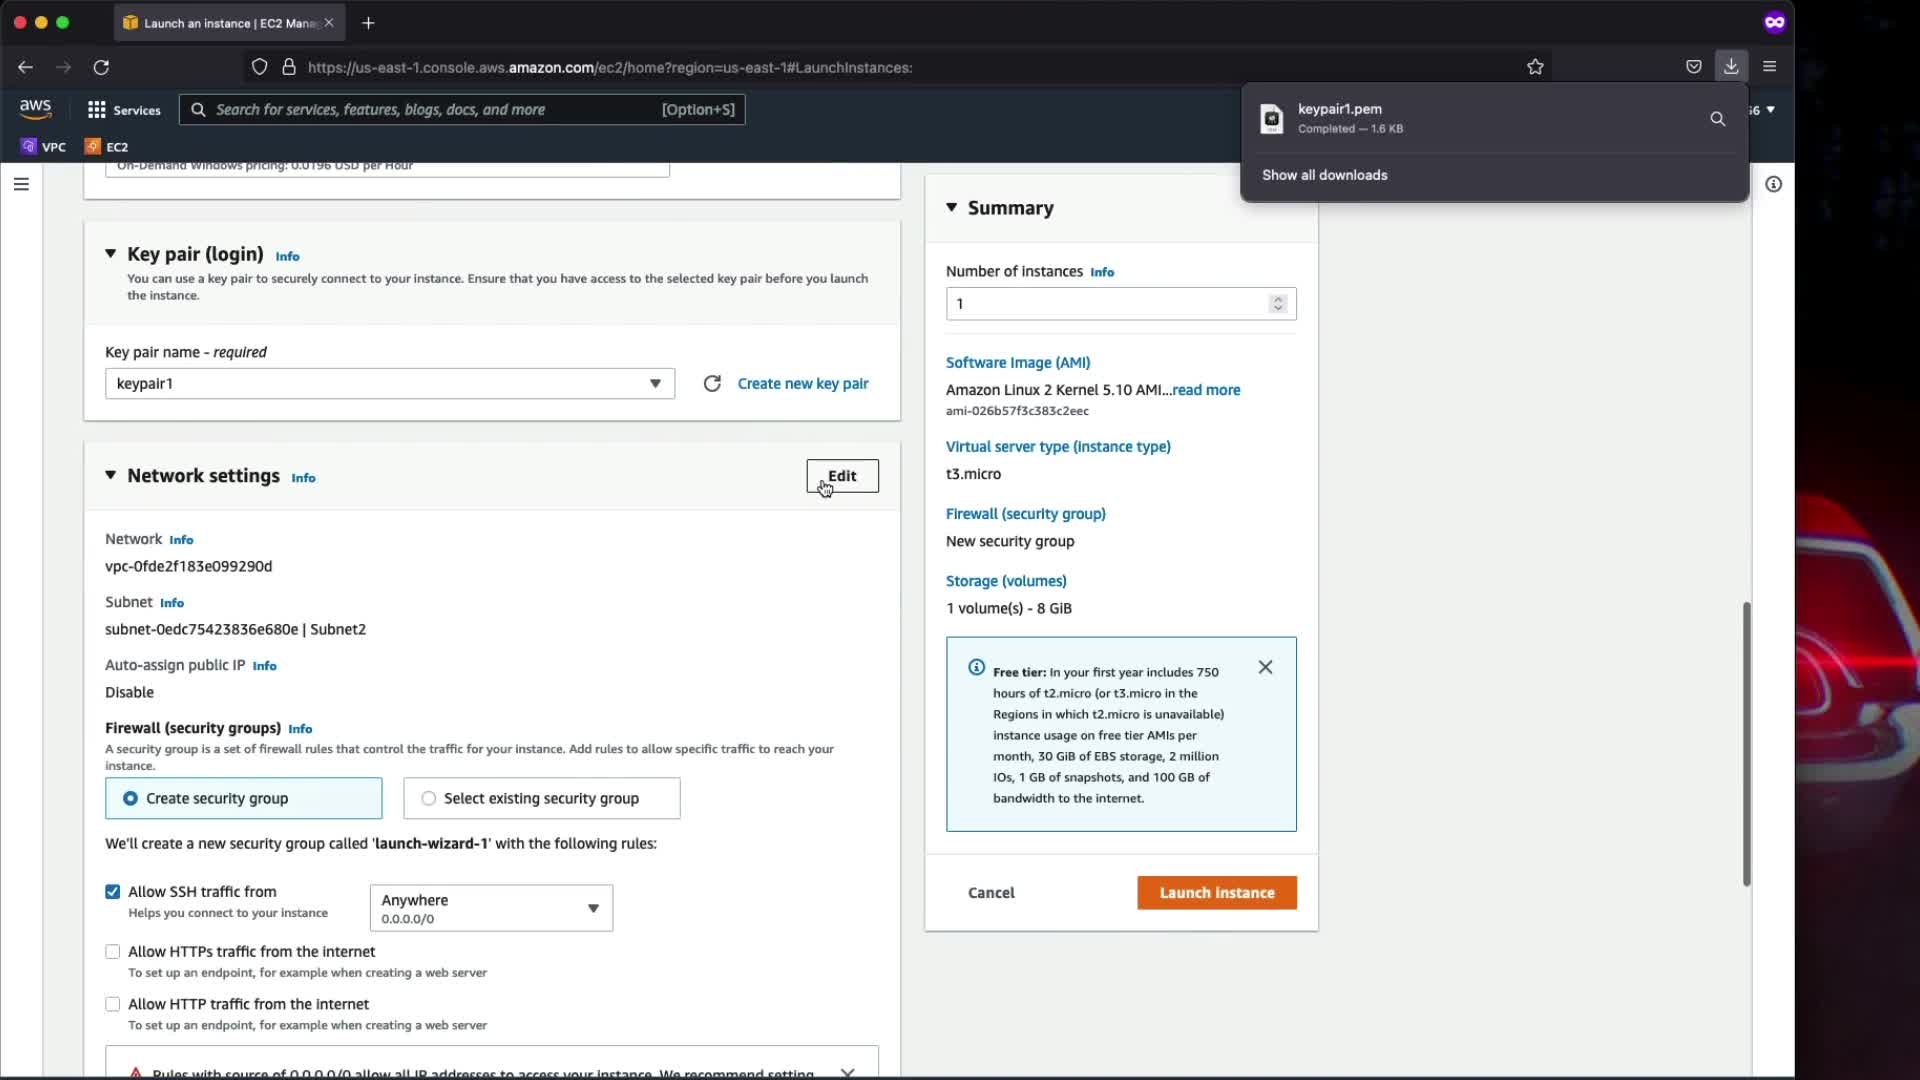Dismiss the Free tier notice
This screenshot has width=1920, height=1080.
(x=1265, y=667)
